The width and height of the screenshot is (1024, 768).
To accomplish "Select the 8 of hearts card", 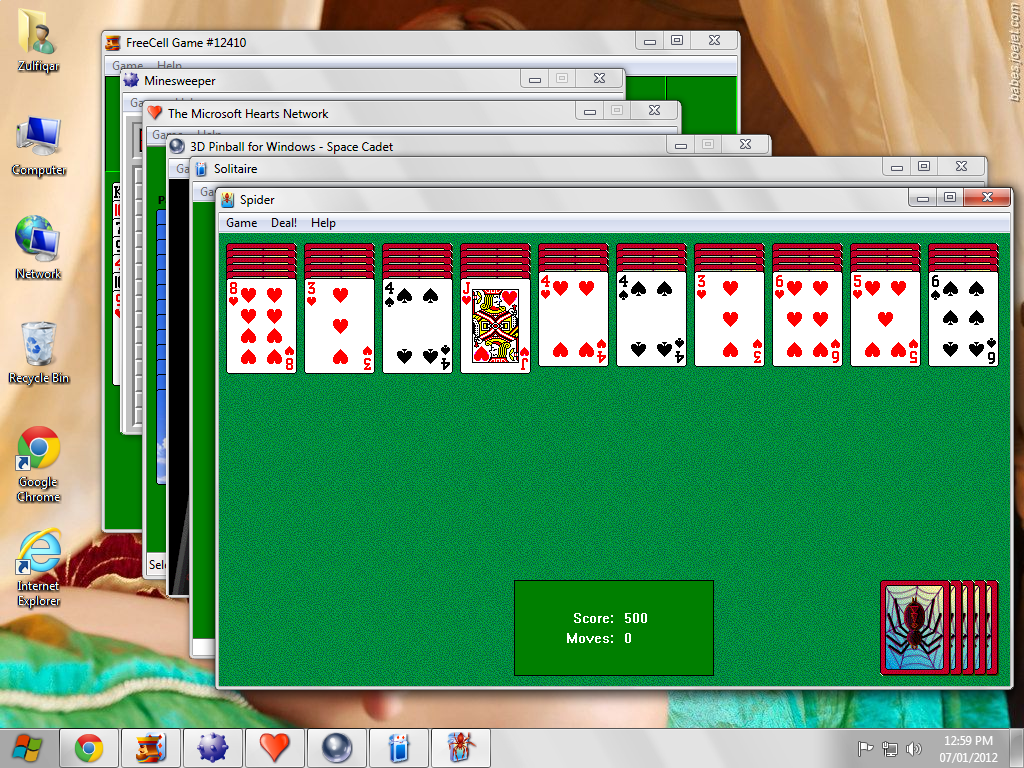I will click(x=261, y=325).
